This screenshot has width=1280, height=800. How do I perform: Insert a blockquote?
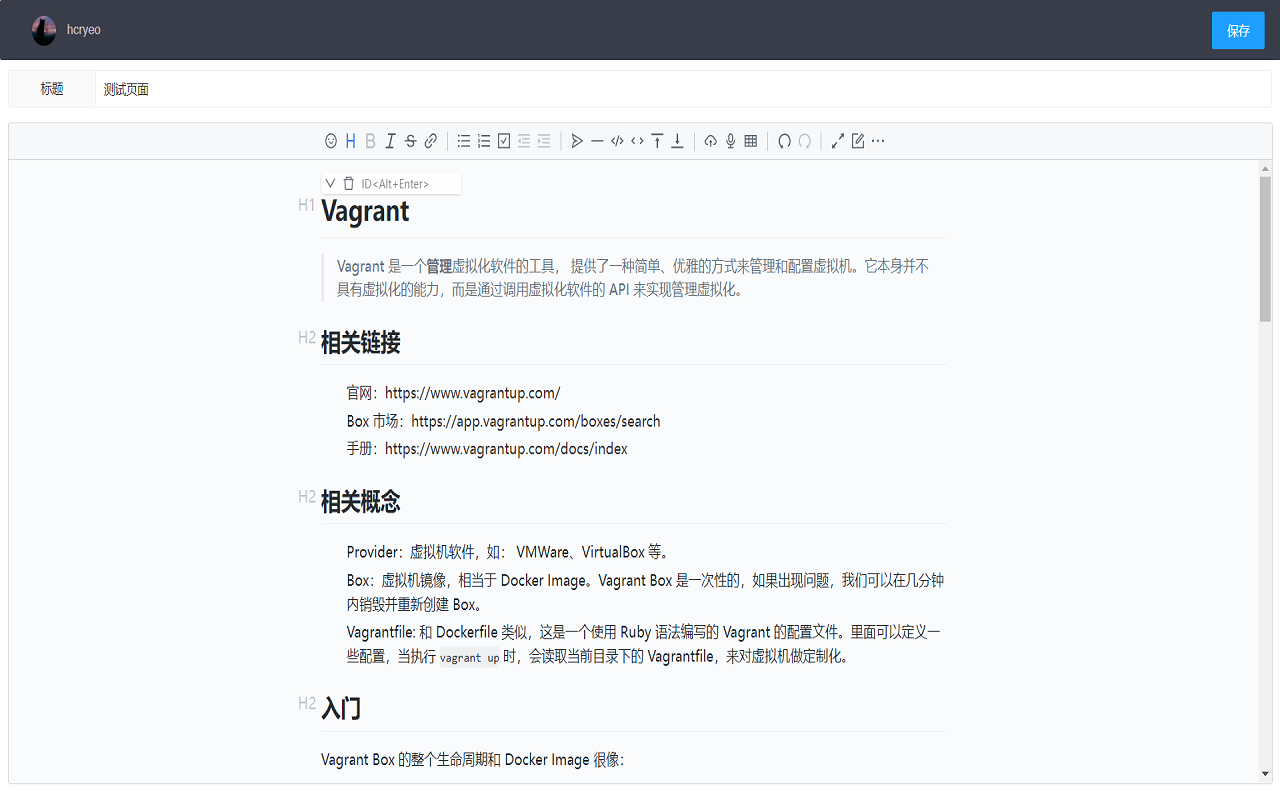click(x=577, y=141)
